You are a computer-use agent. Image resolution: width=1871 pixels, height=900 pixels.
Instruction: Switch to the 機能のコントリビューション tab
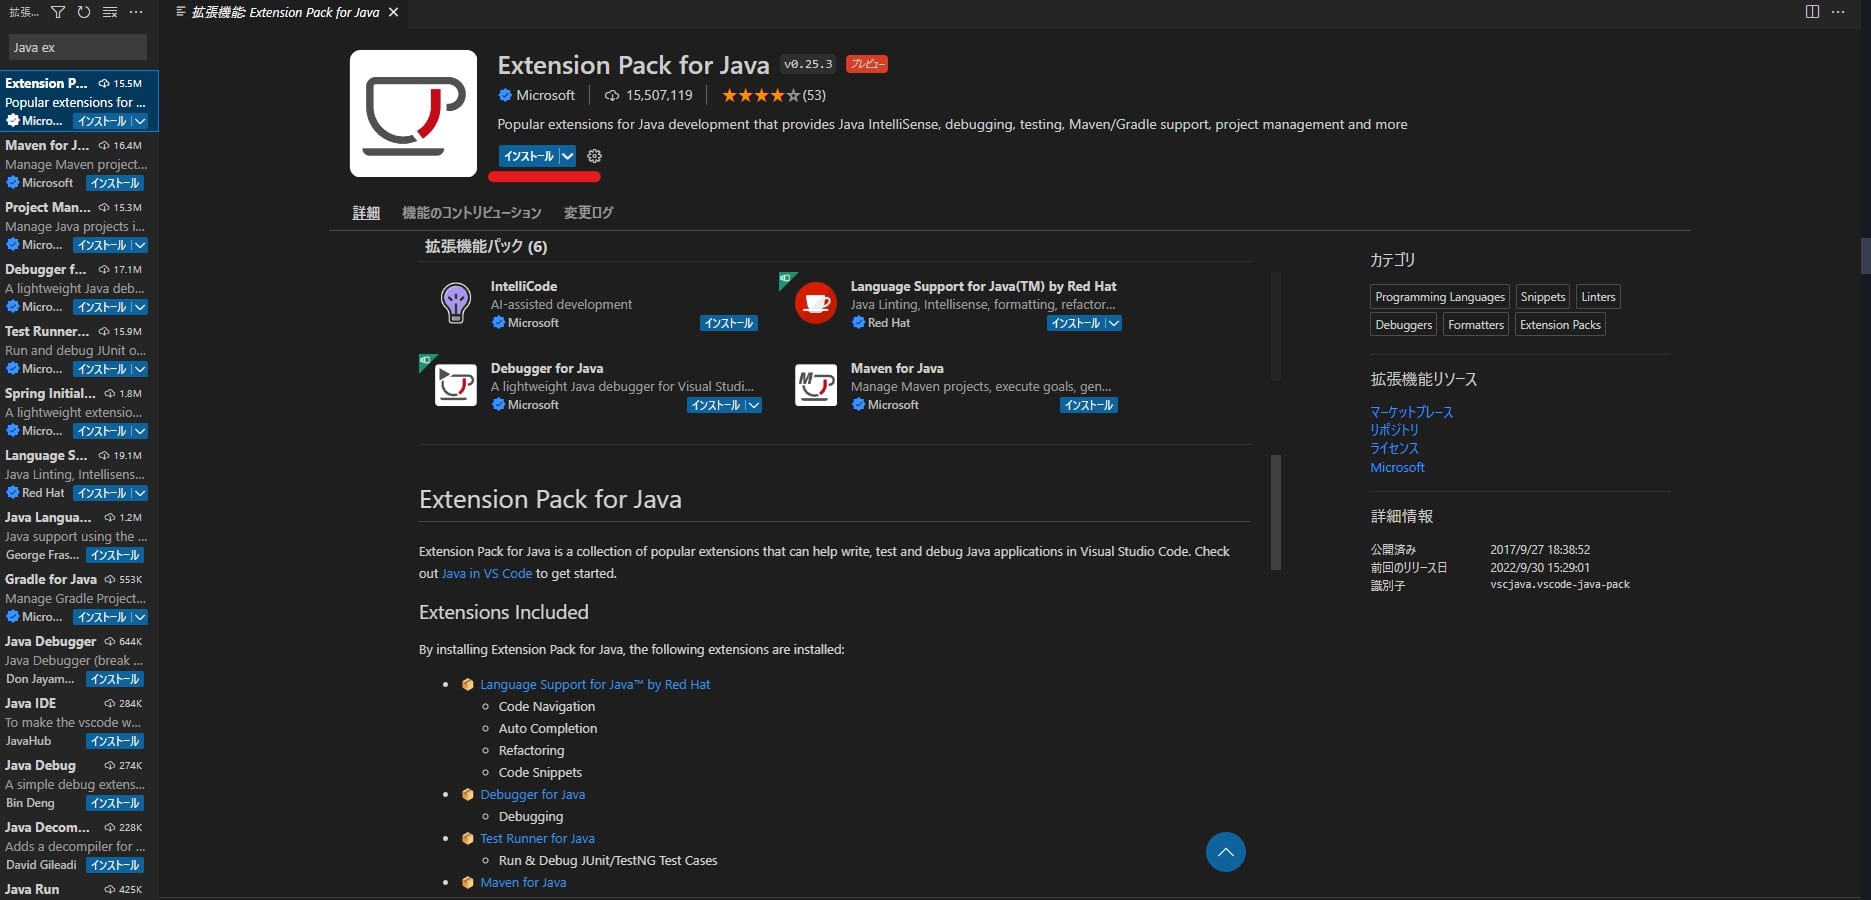(x=471, y=212)
